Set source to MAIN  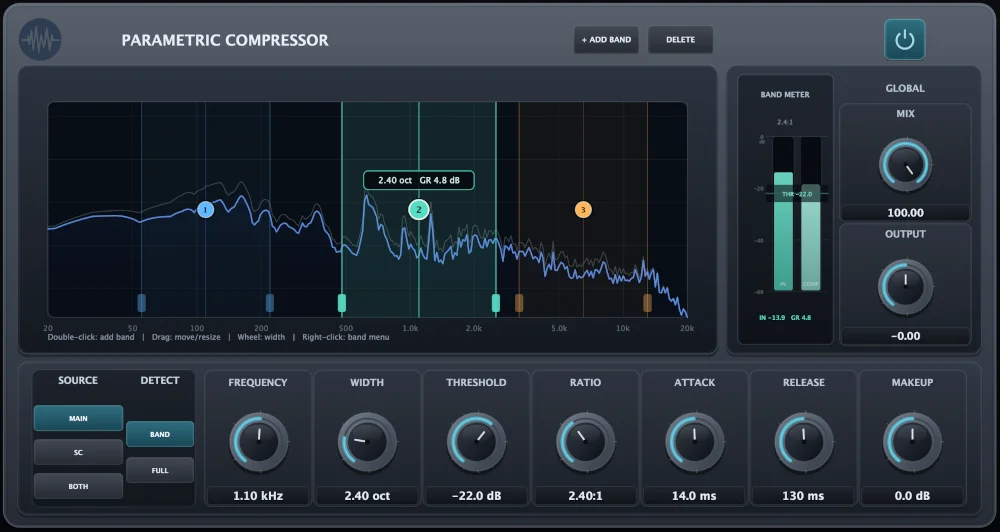[x=78, y=418]
